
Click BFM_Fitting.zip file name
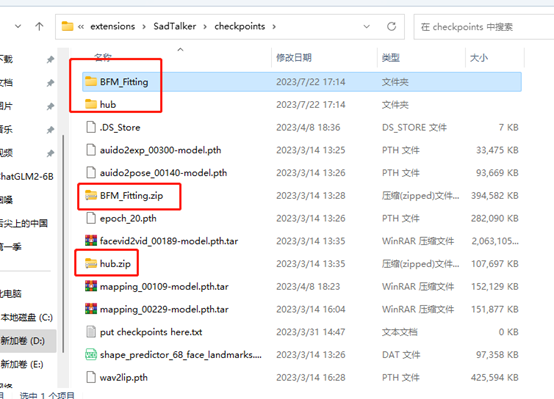click(x=131, y=196)
